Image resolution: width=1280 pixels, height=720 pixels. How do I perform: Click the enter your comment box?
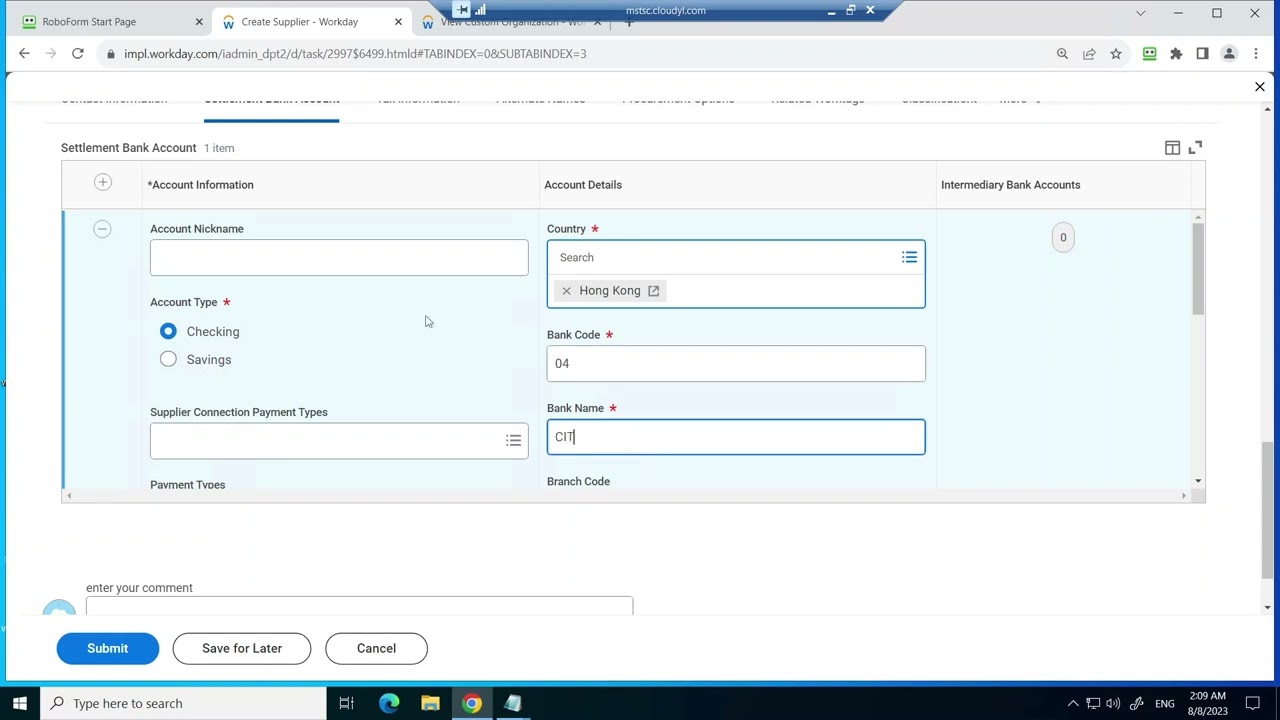tap(359, 605)
